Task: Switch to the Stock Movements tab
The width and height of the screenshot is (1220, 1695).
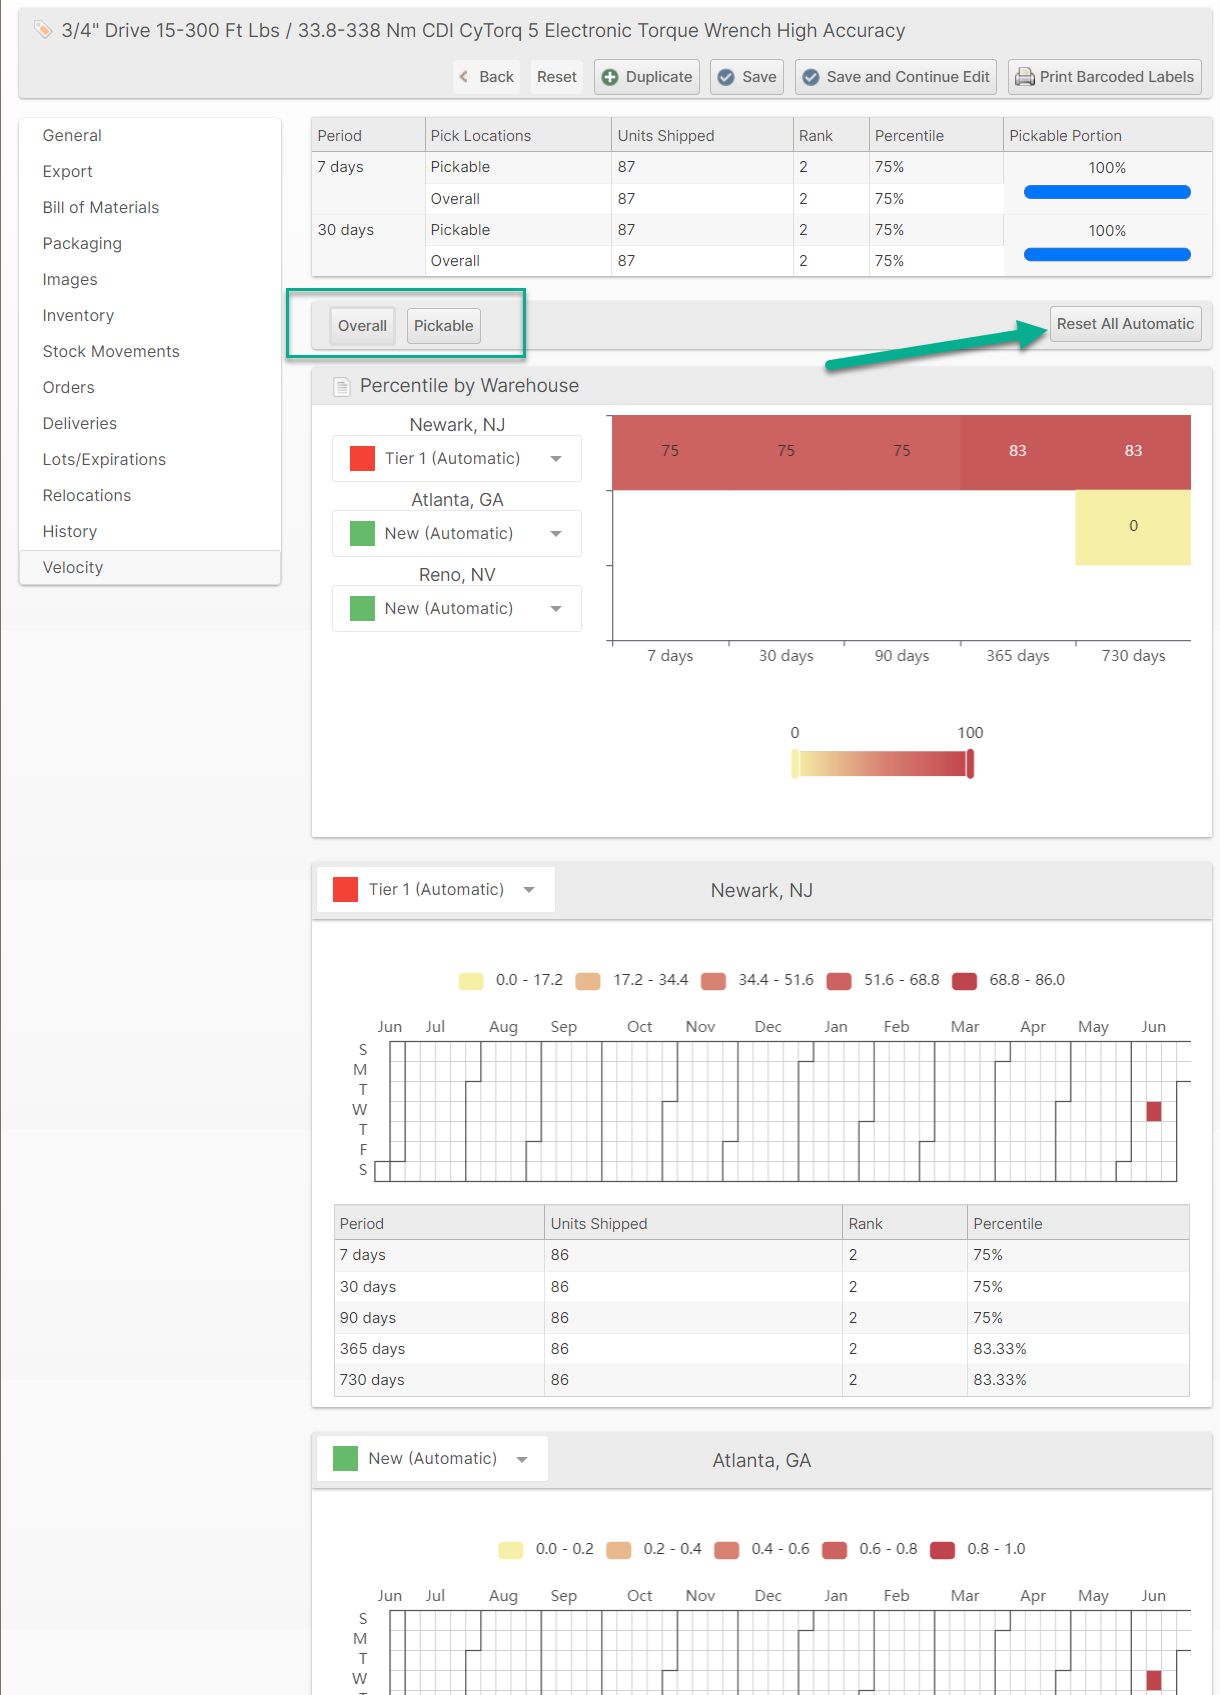Action: (111, 352)
